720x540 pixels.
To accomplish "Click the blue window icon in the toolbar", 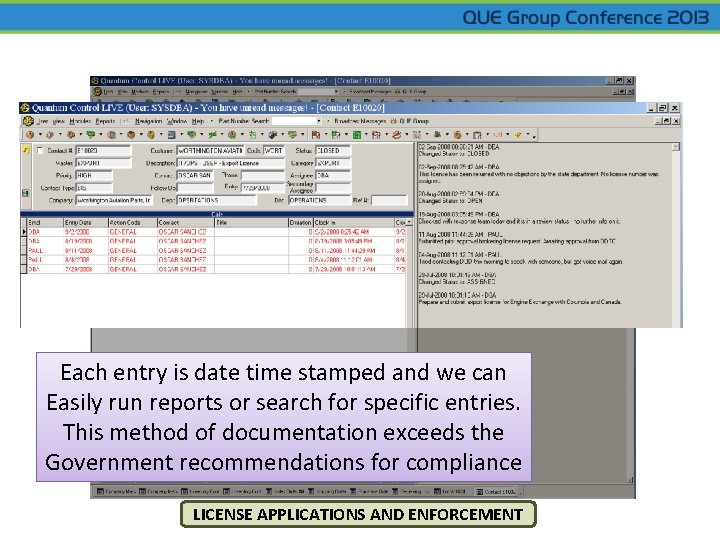I will pyautogui.click(x=172, y=135).
